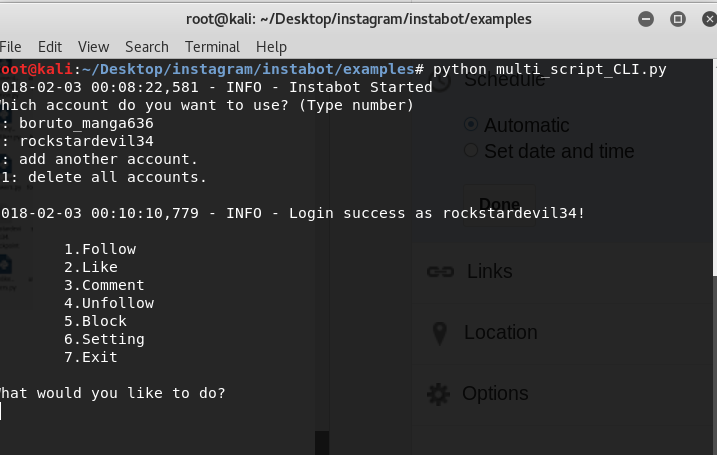Open the Terminal menu
Viewport: 717px width, 455px height.
(212, 47)
